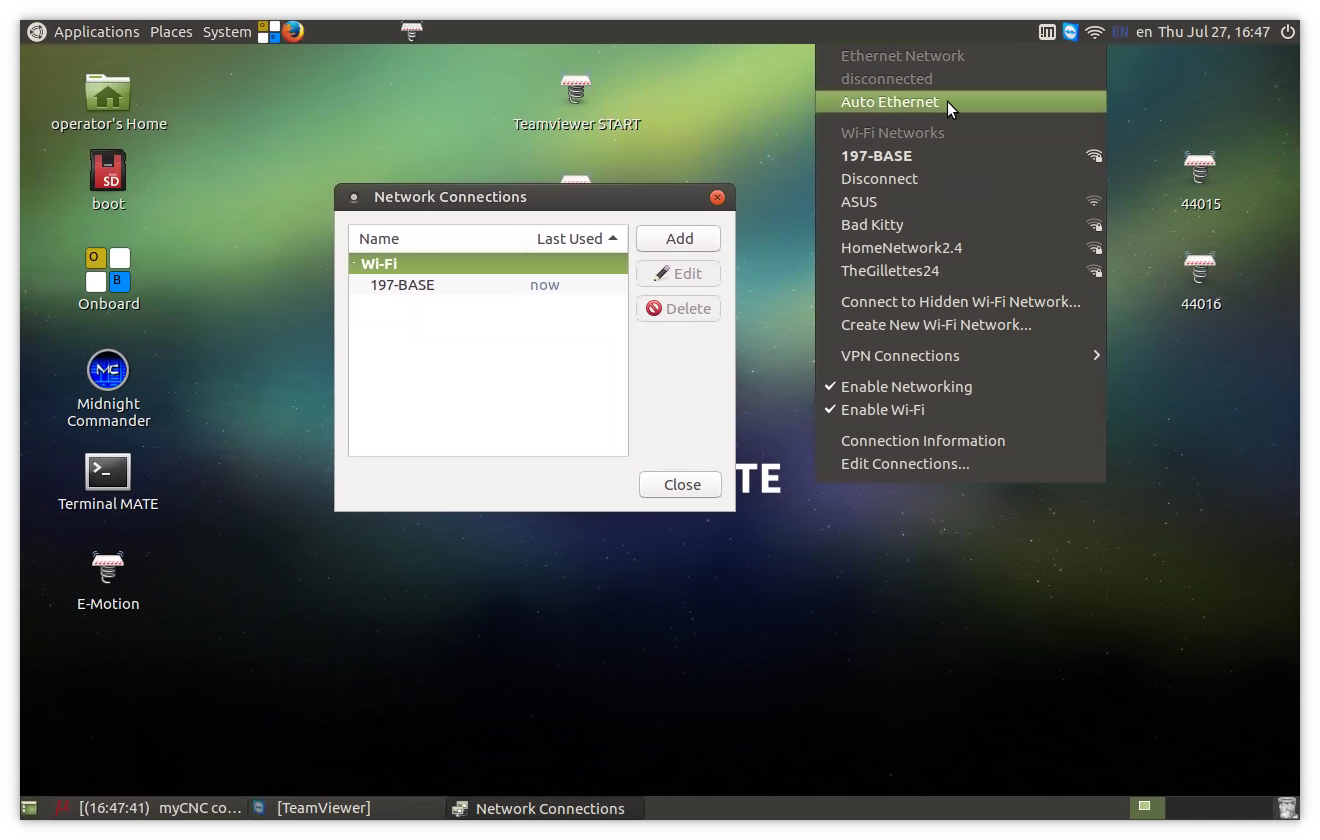
Task: Open the 44015 desktop shortcut
Action: pos(1200,169)
